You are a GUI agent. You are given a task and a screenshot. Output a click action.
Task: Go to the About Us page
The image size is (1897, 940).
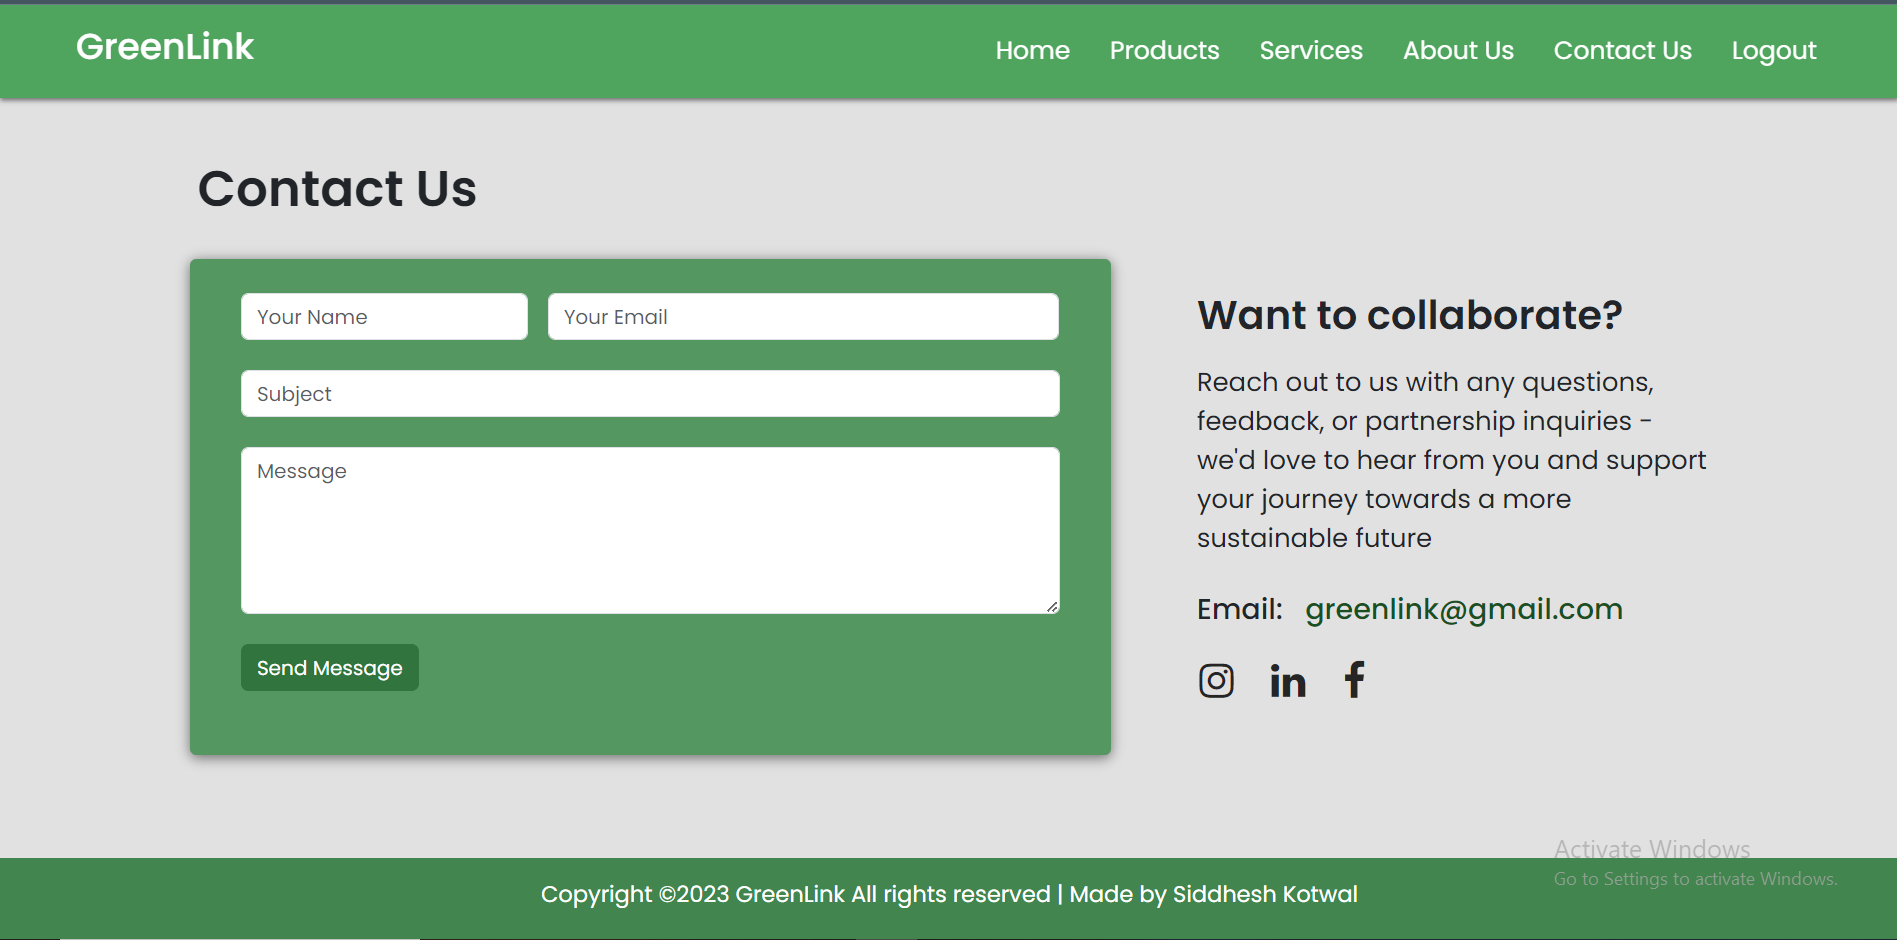click(1457, 50)
